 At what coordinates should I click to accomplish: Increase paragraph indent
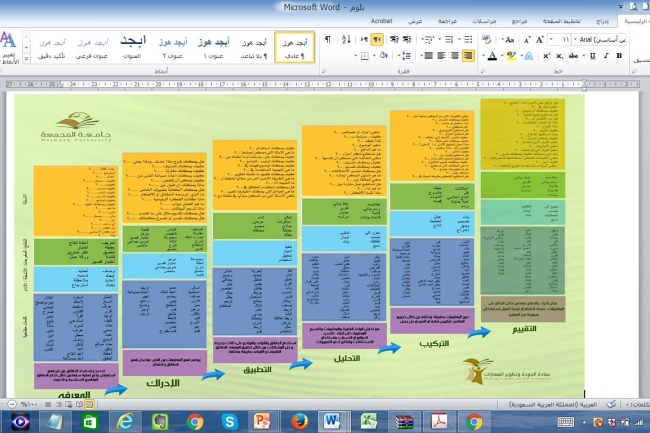pyautogui.click(x=394, y=39)
